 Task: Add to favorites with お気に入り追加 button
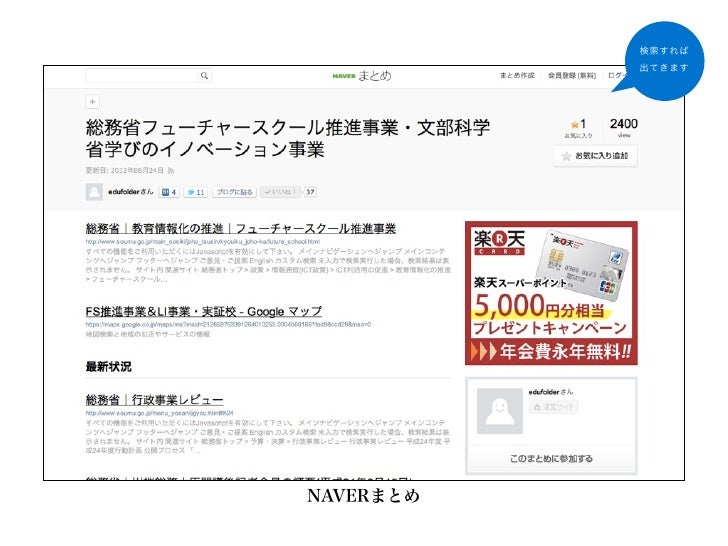[595, 156]
